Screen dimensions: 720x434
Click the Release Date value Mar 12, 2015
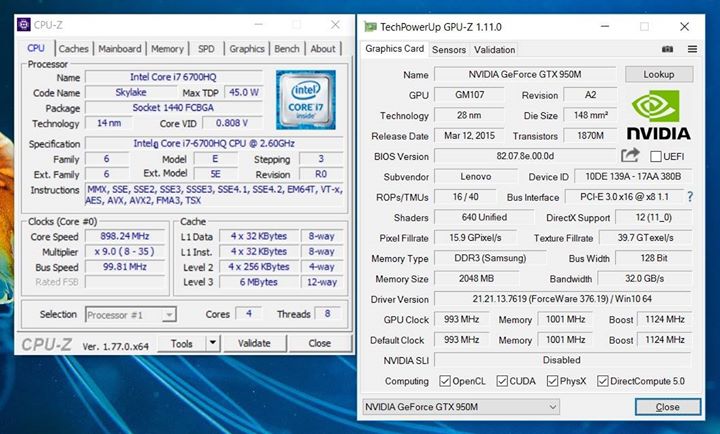coord(469,136)
